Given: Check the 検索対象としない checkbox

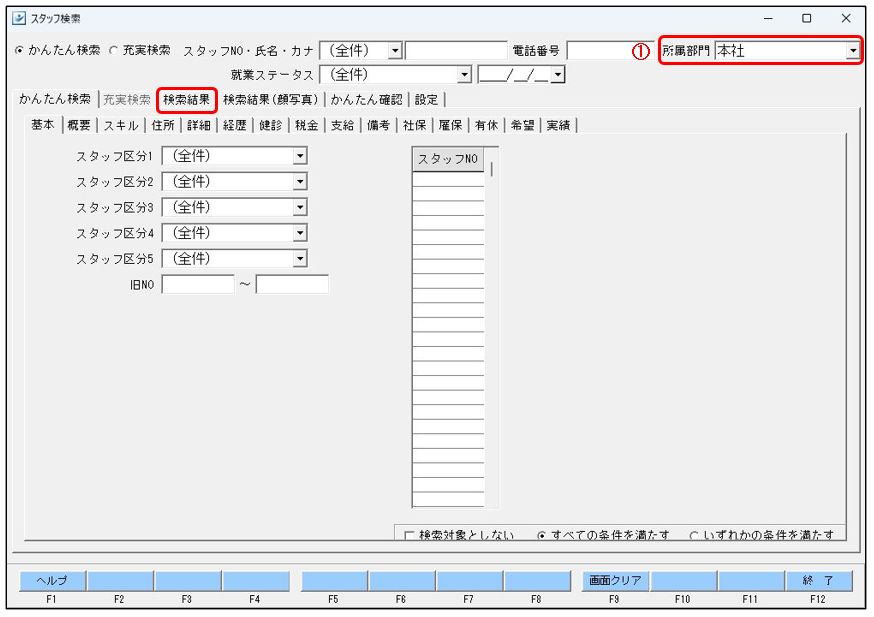Looking at the screenshot, I should coord(409,536).
